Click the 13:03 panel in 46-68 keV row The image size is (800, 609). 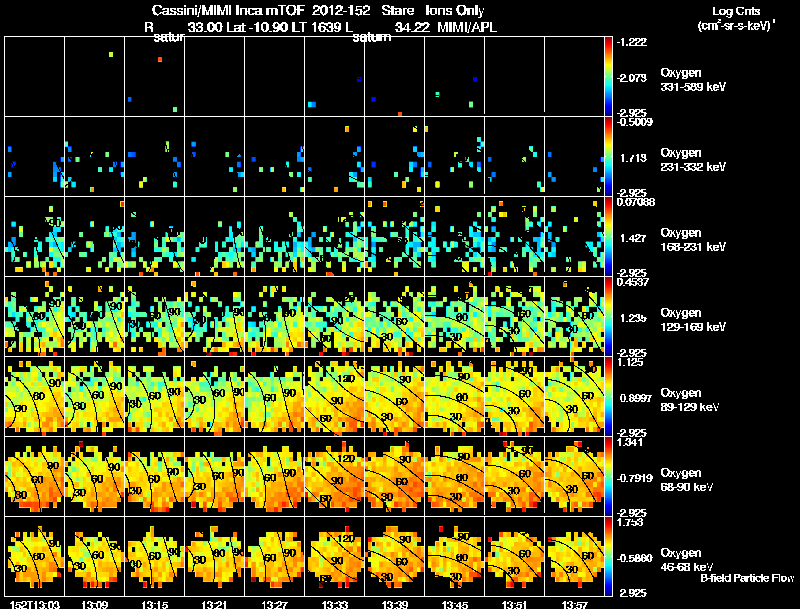coord(35,556)
